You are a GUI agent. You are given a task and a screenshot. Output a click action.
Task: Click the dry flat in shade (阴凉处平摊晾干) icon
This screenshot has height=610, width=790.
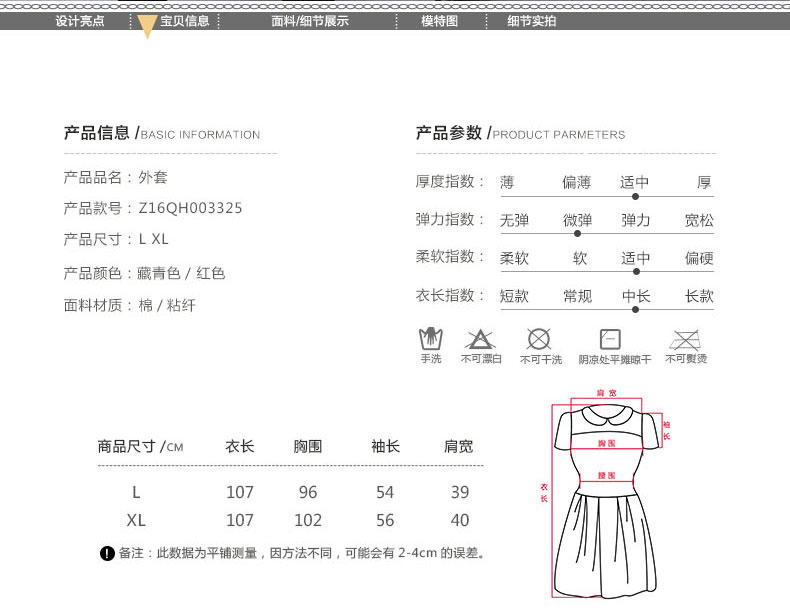610,339
